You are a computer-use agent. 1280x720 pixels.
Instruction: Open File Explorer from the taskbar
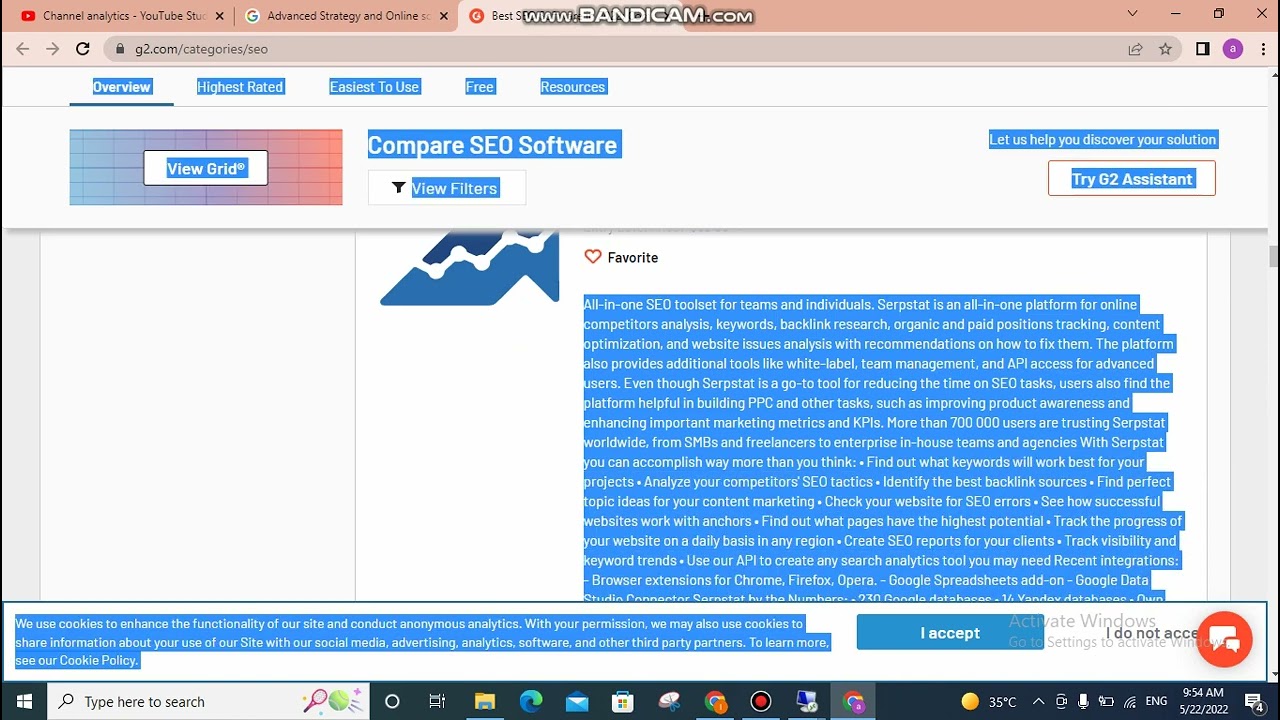click(x=484, y=701)
